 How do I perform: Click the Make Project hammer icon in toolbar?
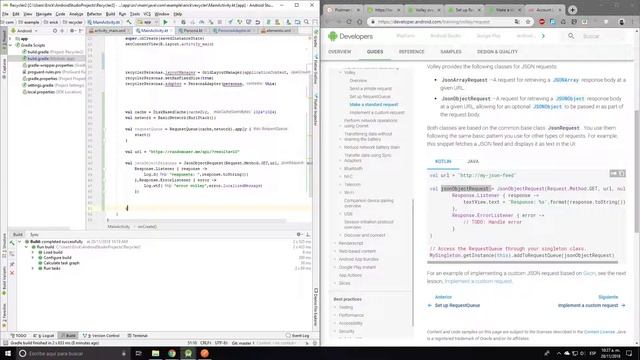point(129,22)
